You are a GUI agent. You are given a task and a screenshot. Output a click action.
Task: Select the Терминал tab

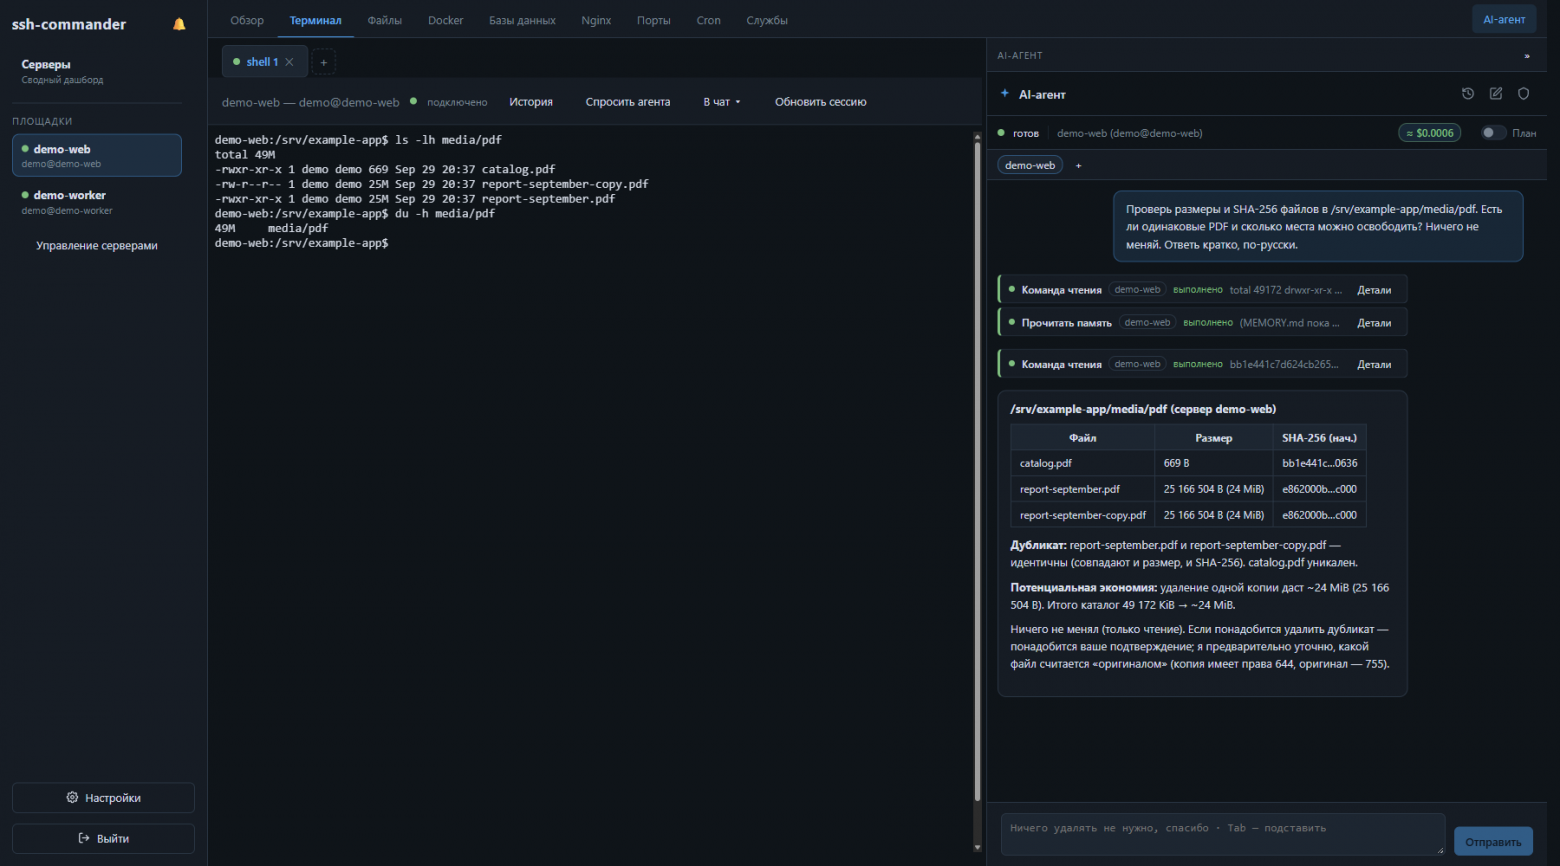[x=316, y=20]
